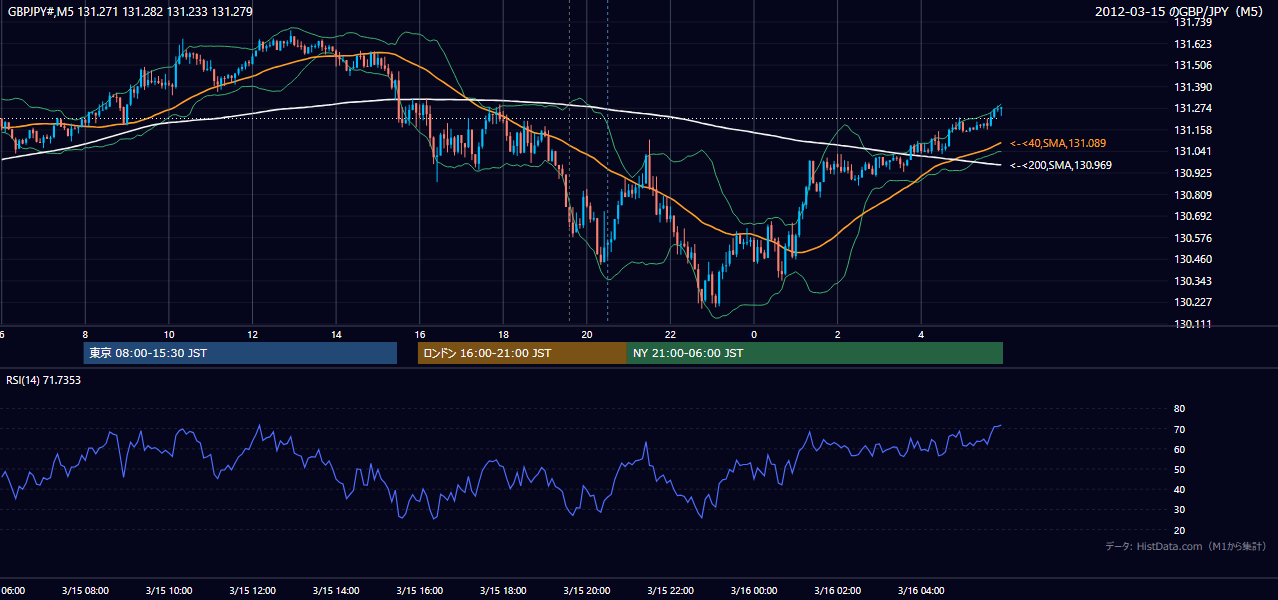Click the 3/16 00:00 time label
The height and width of the screenshot is (600, 1278).
click(753, 591)
